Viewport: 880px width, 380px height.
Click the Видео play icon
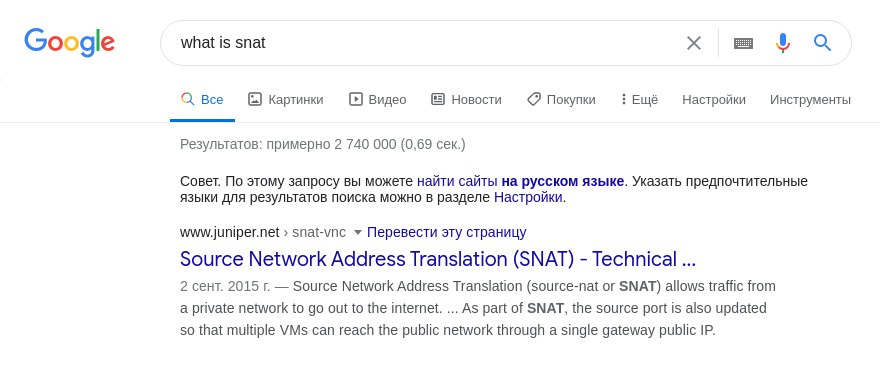(356, 99)
